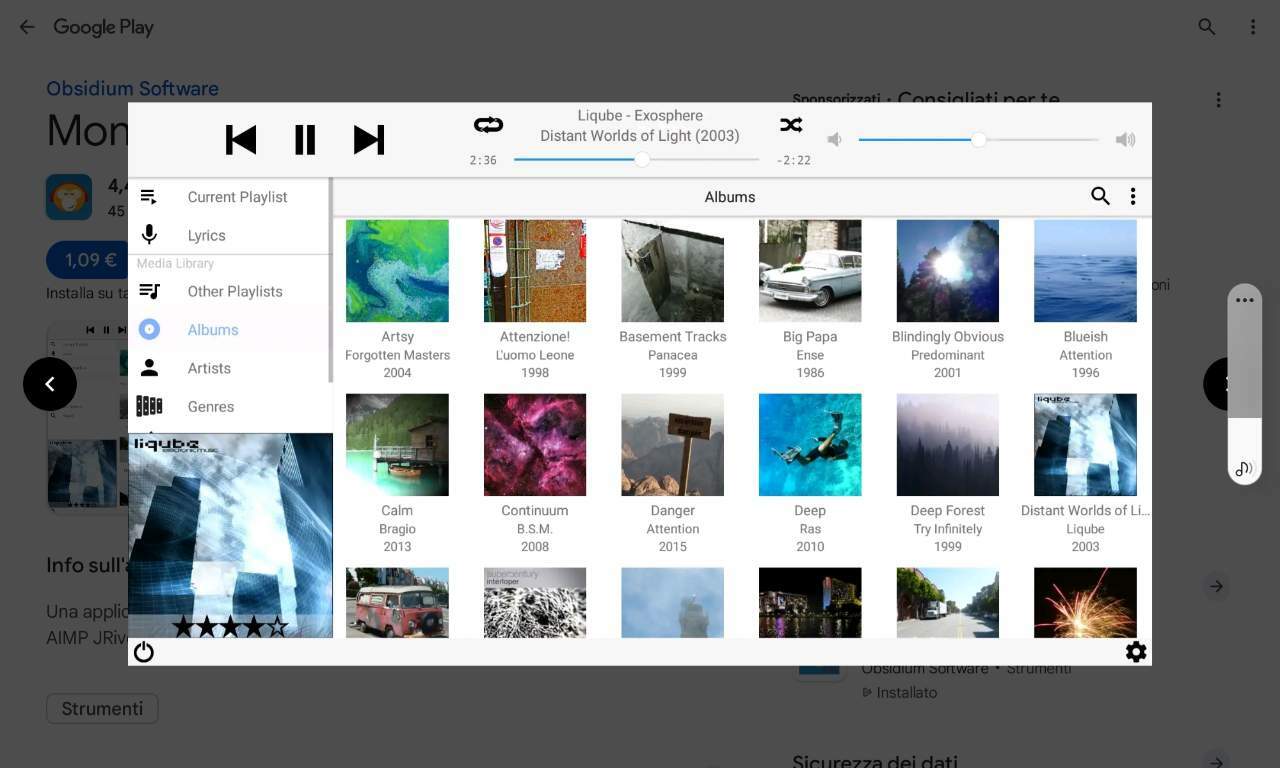Open Distant Worlds of Light album cover

coord(1085,445)
